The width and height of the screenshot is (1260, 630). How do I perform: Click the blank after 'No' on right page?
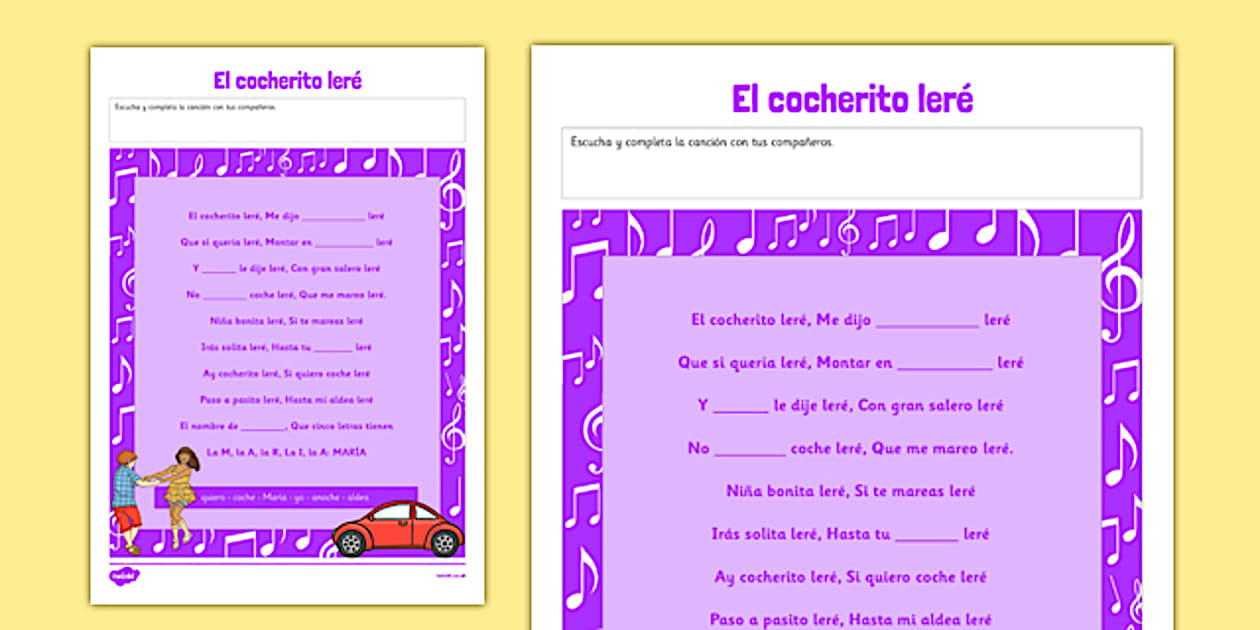click(750, 450)
